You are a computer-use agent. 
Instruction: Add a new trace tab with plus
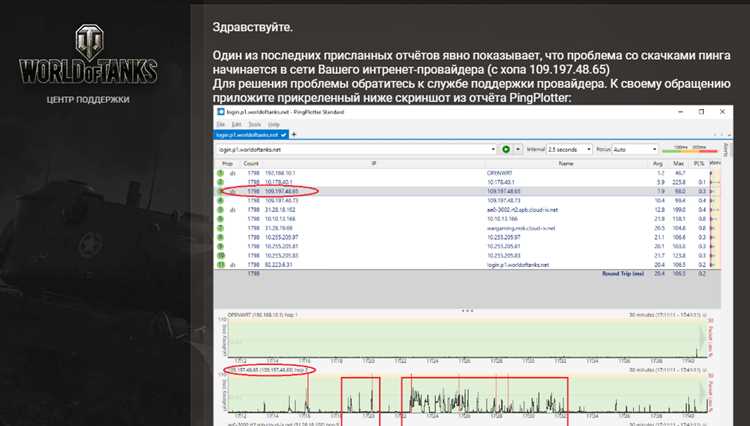point(294,135)
